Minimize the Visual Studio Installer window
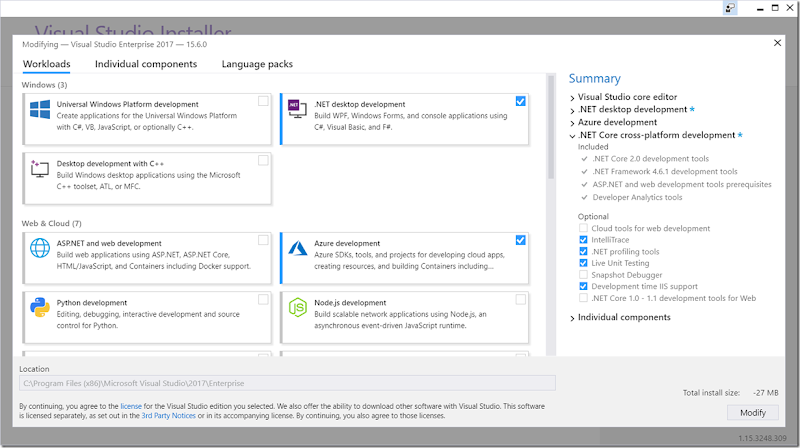 760,8
